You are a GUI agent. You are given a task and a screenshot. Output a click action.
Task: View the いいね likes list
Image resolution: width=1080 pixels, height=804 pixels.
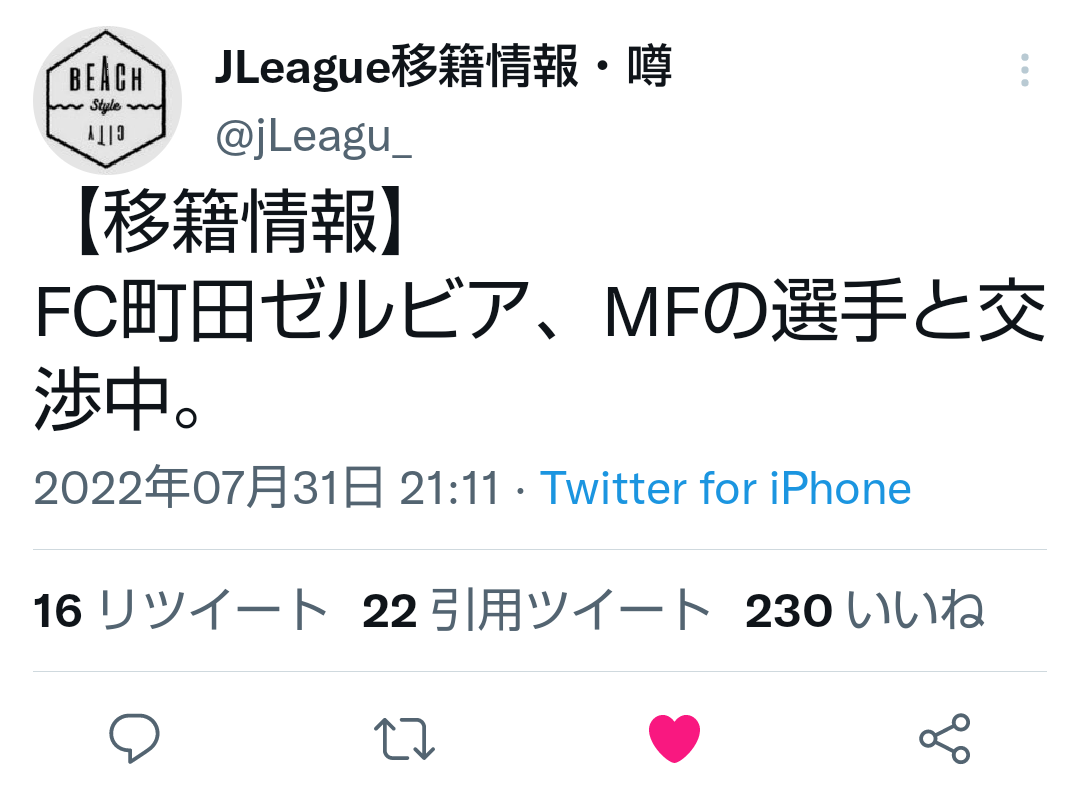tap(915, 610)
